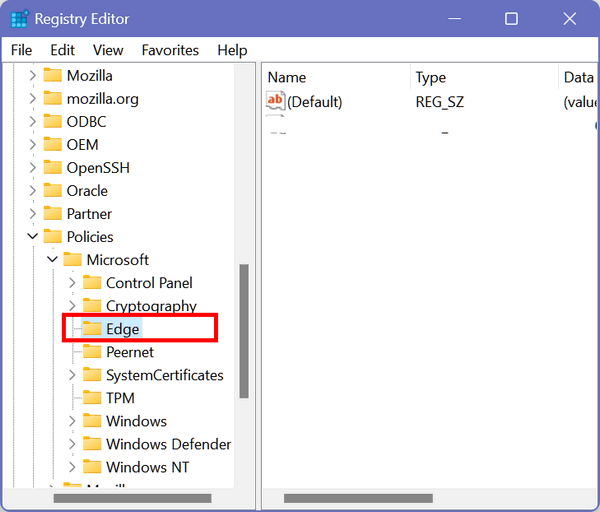Click the mozilla.org folder icon
600x512 pixels.
[x=52, y=98]
